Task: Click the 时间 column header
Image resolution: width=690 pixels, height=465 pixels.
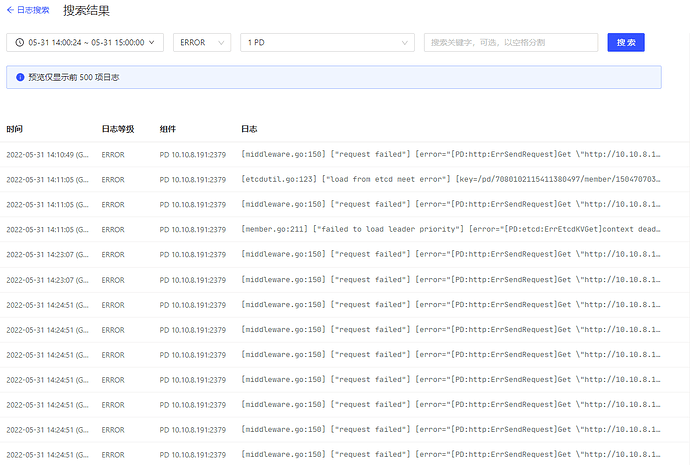Action: point(15,129)
